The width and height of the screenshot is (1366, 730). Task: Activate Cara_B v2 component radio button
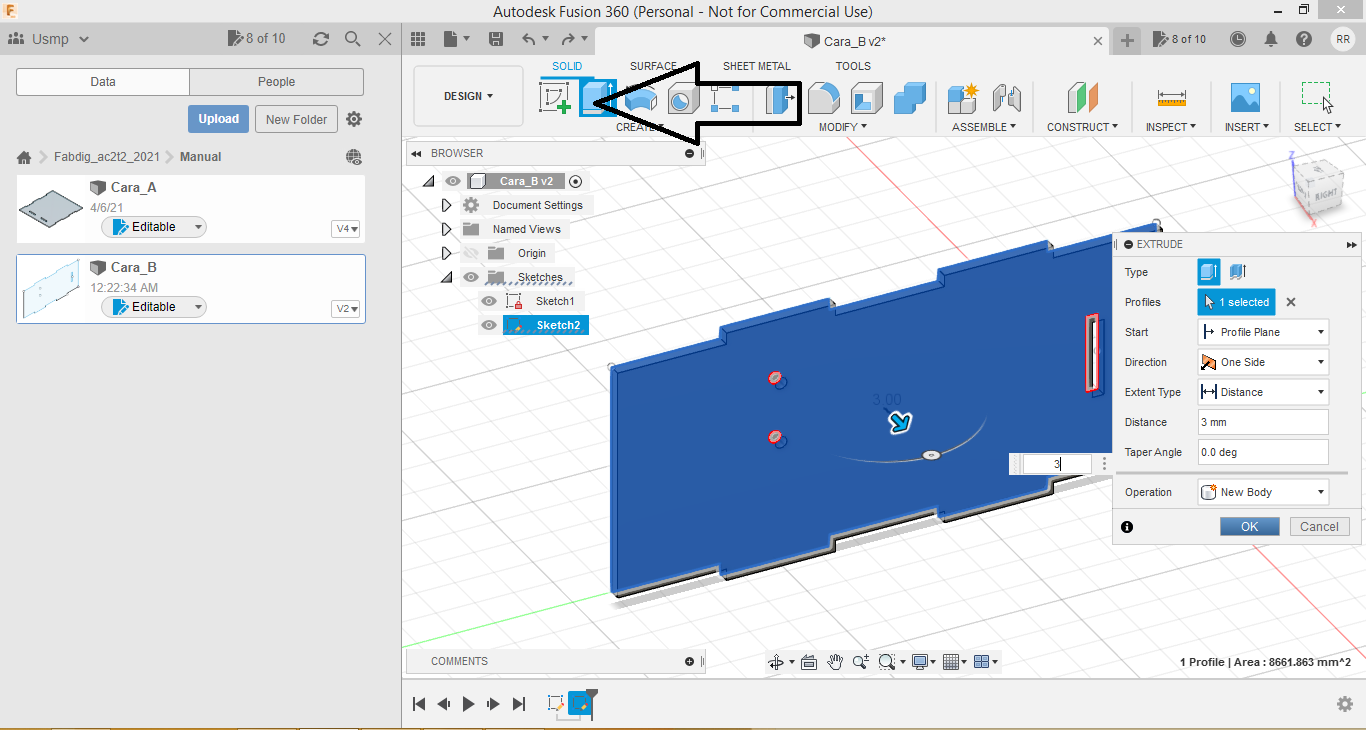pyautogui.click(x=575, y=181)
